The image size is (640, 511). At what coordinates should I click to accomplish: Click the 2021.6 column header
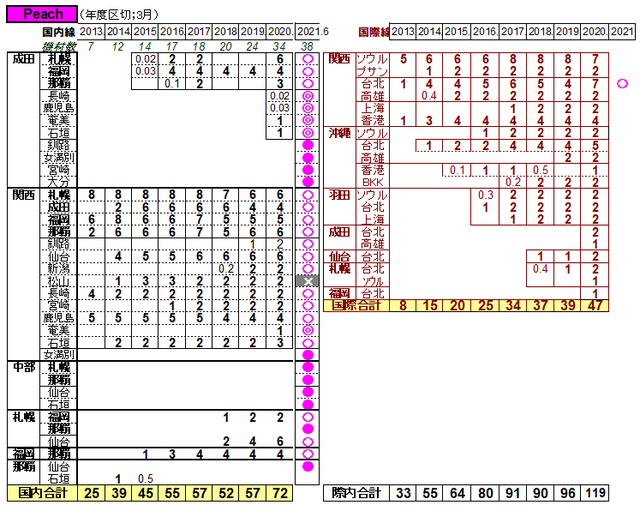coord(312,31)
